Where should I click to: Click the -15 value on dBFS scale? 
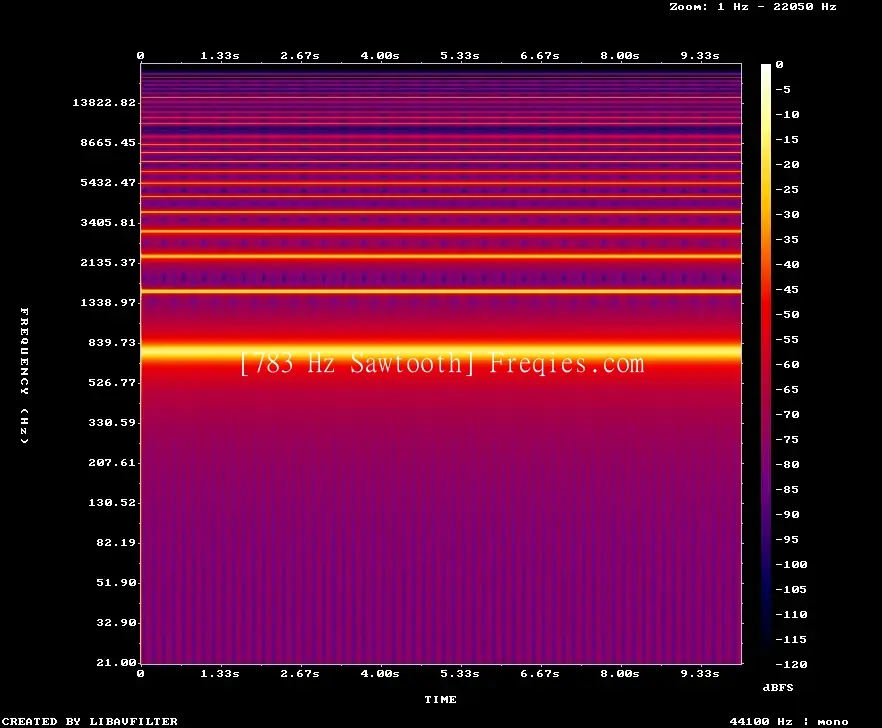(787, 140)
